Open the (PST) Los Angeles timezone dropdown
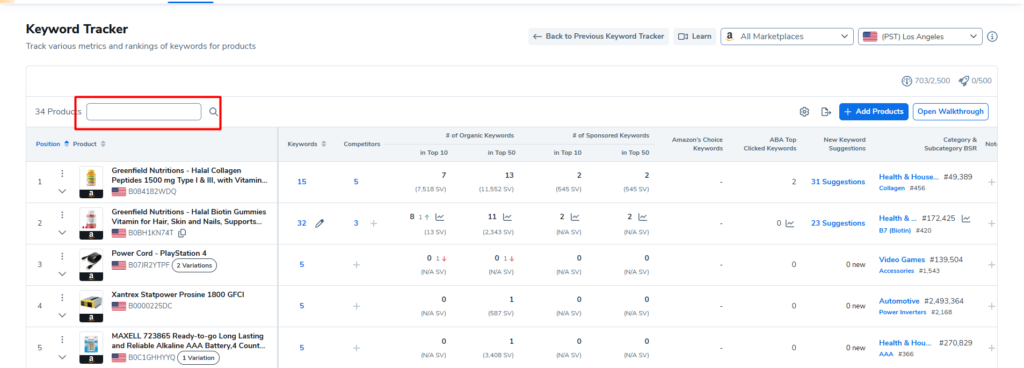This screenshot has width=1024, height=368. [x=920, y=37]
